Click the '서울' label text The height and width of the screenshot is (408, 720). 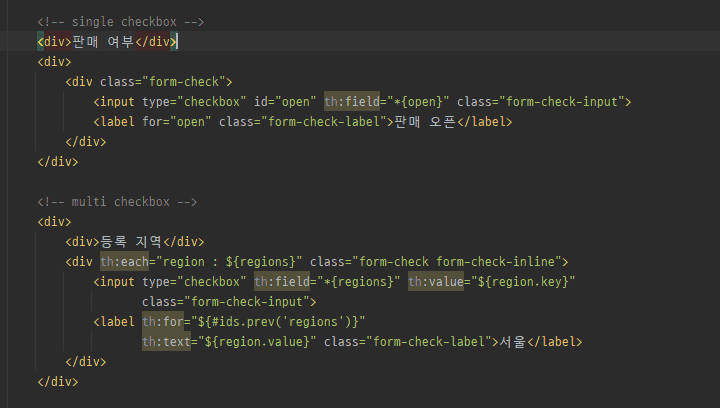tap(512, 341)
